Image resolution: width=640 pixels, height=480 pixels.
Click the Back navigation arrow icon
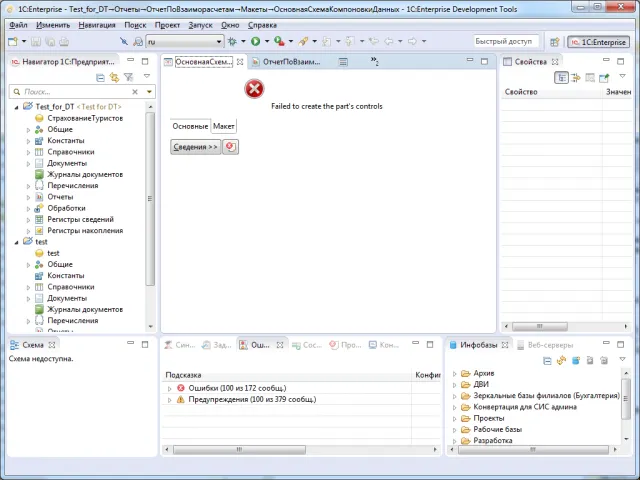(x=389, y=41)
